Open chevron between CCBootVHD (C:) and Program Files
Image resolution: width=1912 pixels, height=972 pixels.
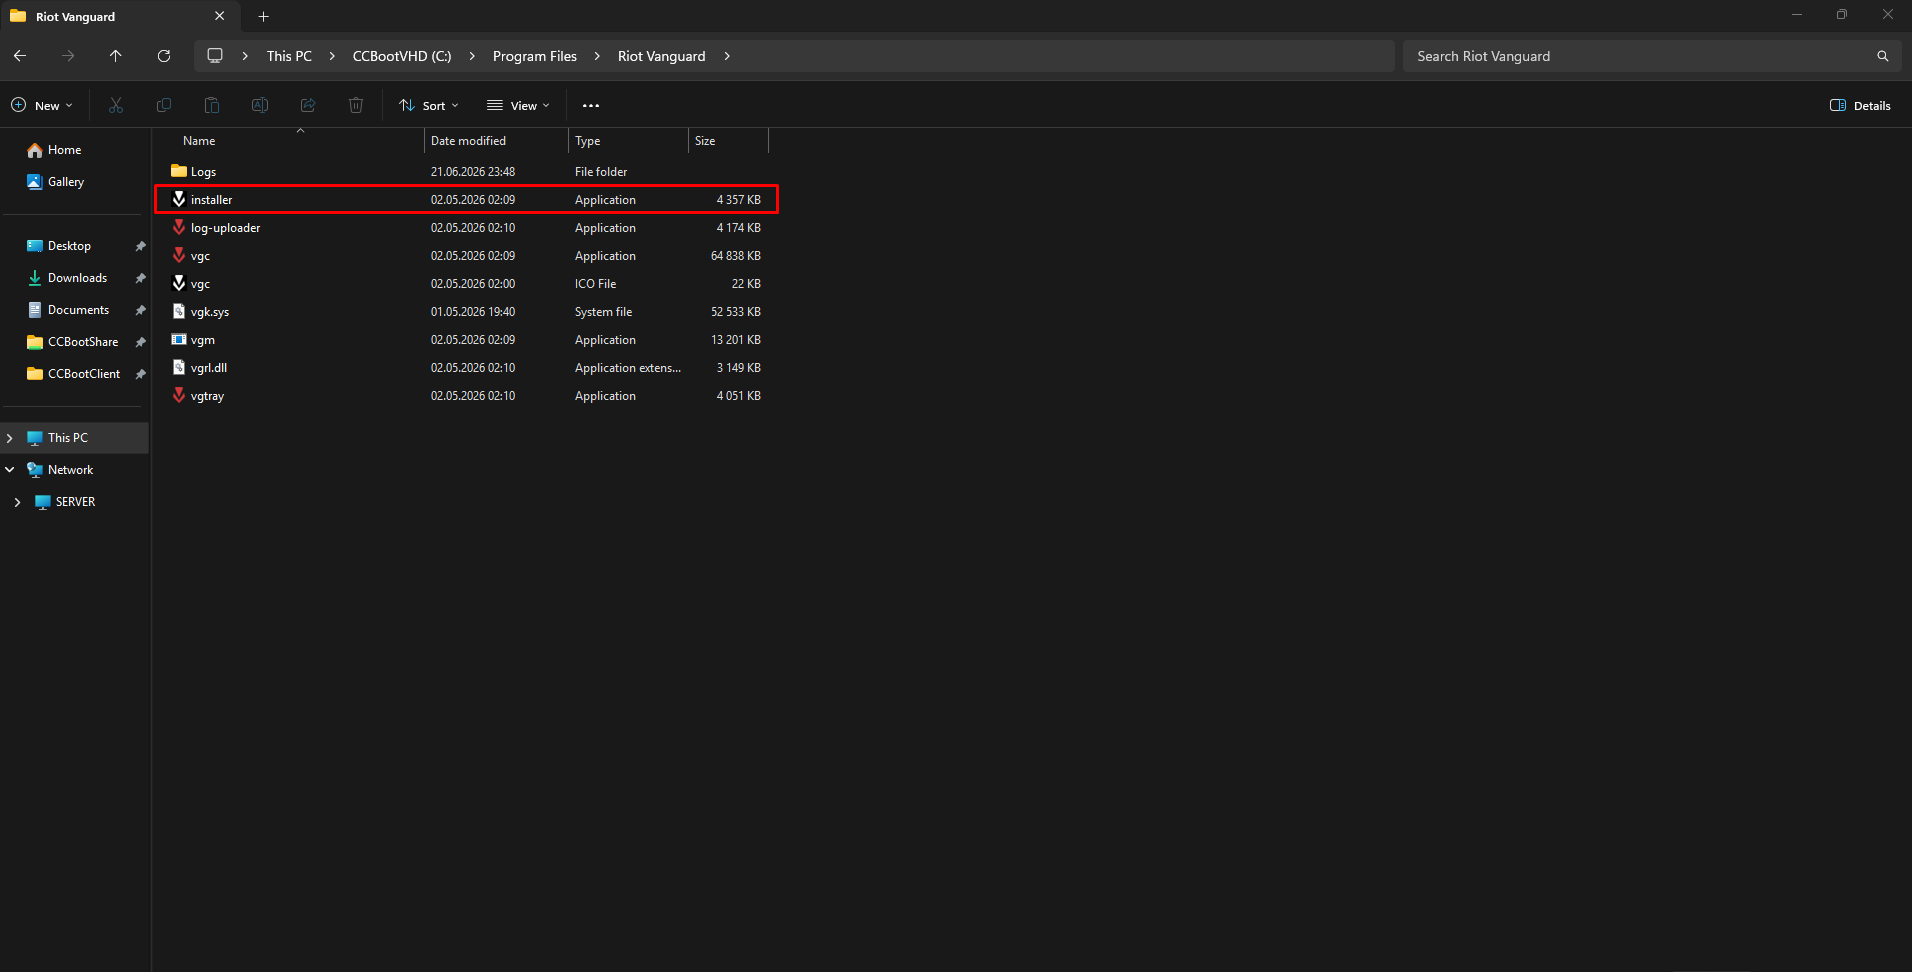pyautogui.click(x=472, y=56)
